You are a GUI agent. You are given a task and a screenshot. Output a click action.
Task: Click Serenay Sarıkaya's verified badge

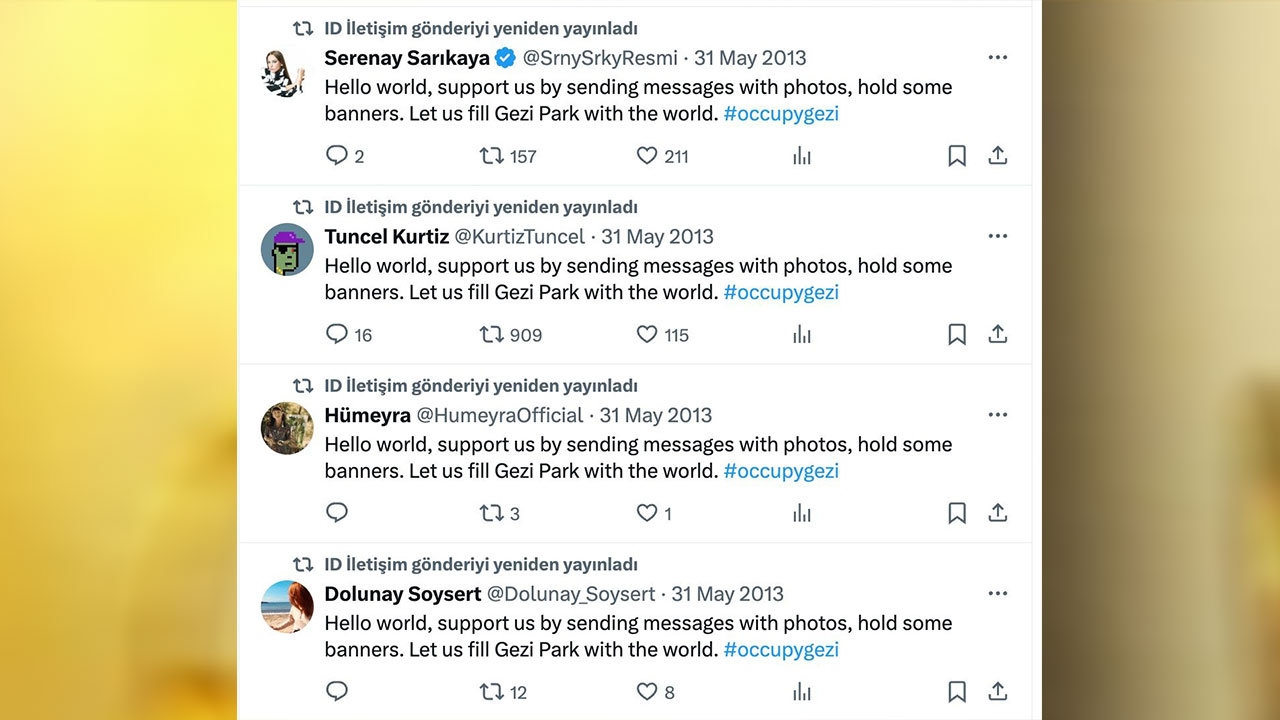pyautogui.click(x=505, y=58)
